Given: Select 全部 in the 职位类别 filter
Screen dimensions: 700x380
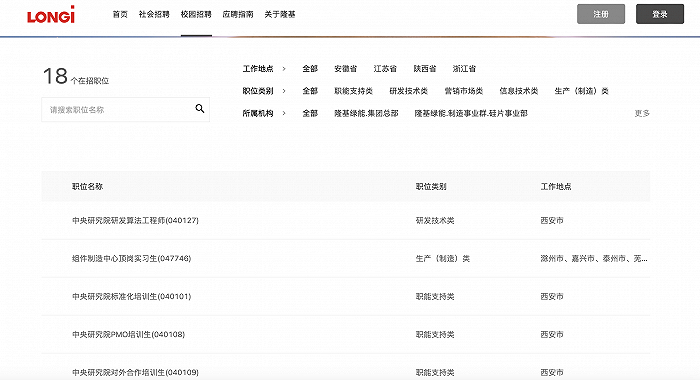Looking at the screenshot, I should point(310,91).
